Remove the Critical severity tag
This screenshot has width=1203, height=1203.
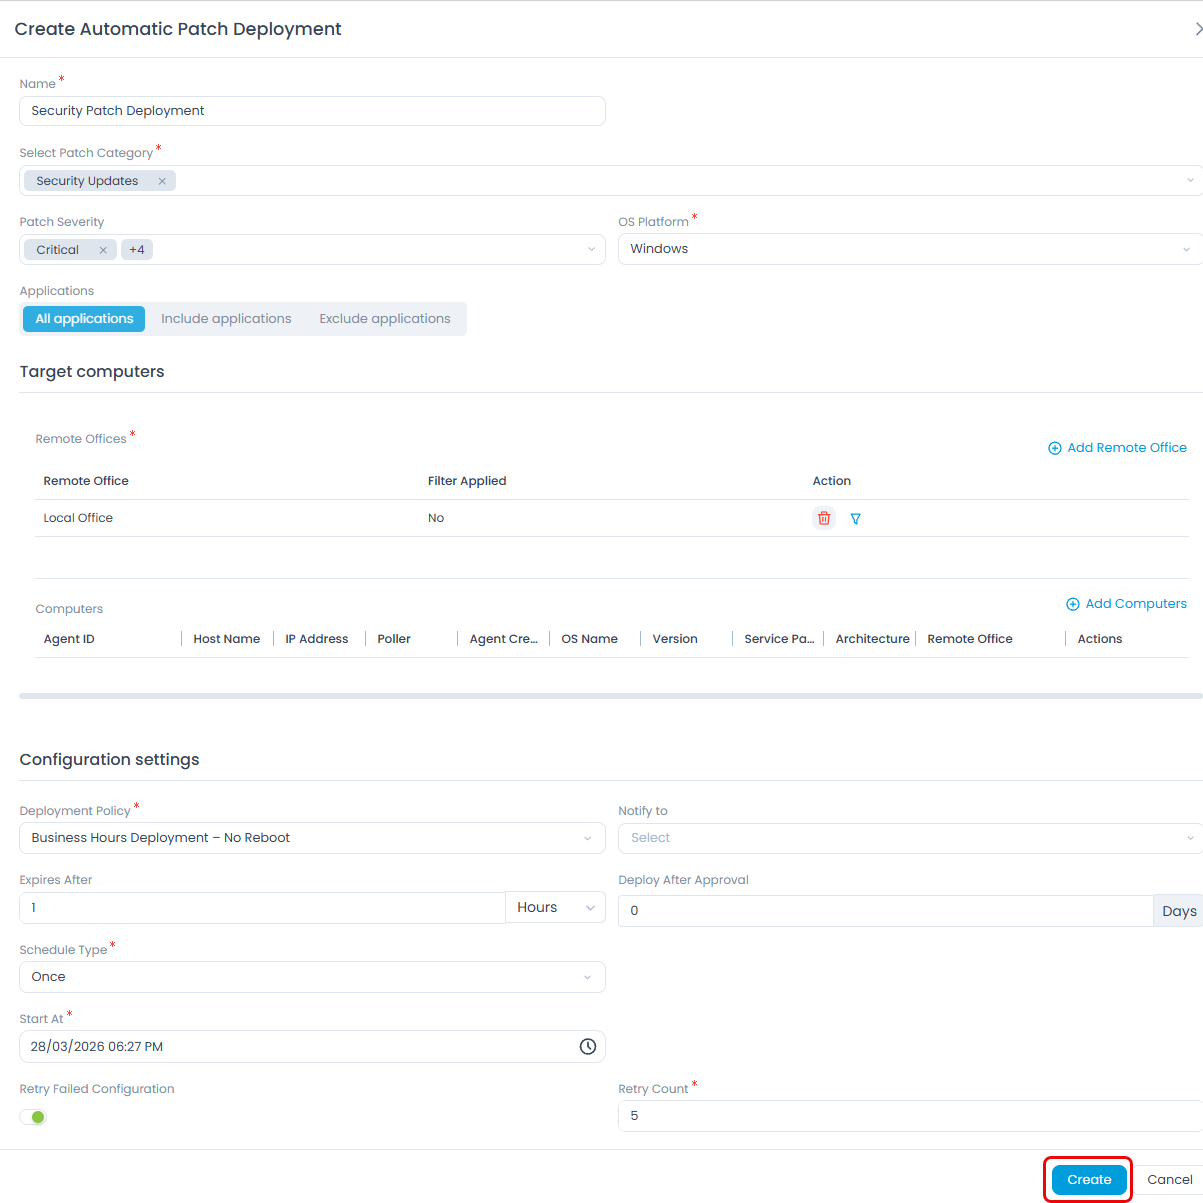[103, 250]
